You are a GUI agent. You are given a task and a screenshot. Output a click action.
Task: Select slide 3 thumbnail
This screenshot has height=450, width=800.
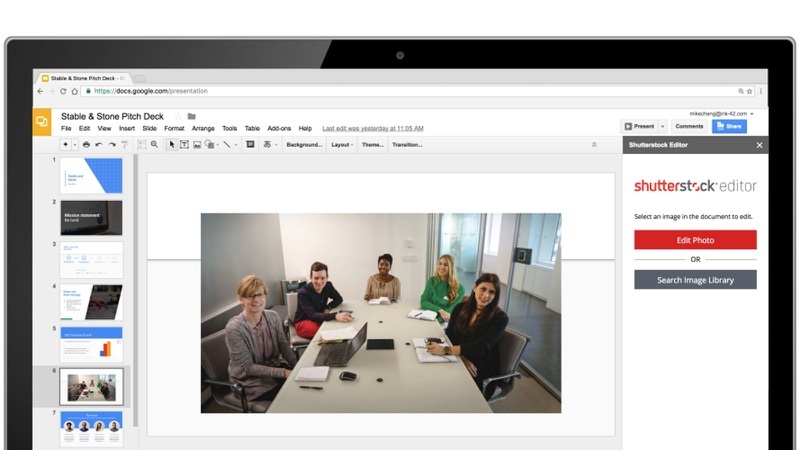(x=91, y=260)
